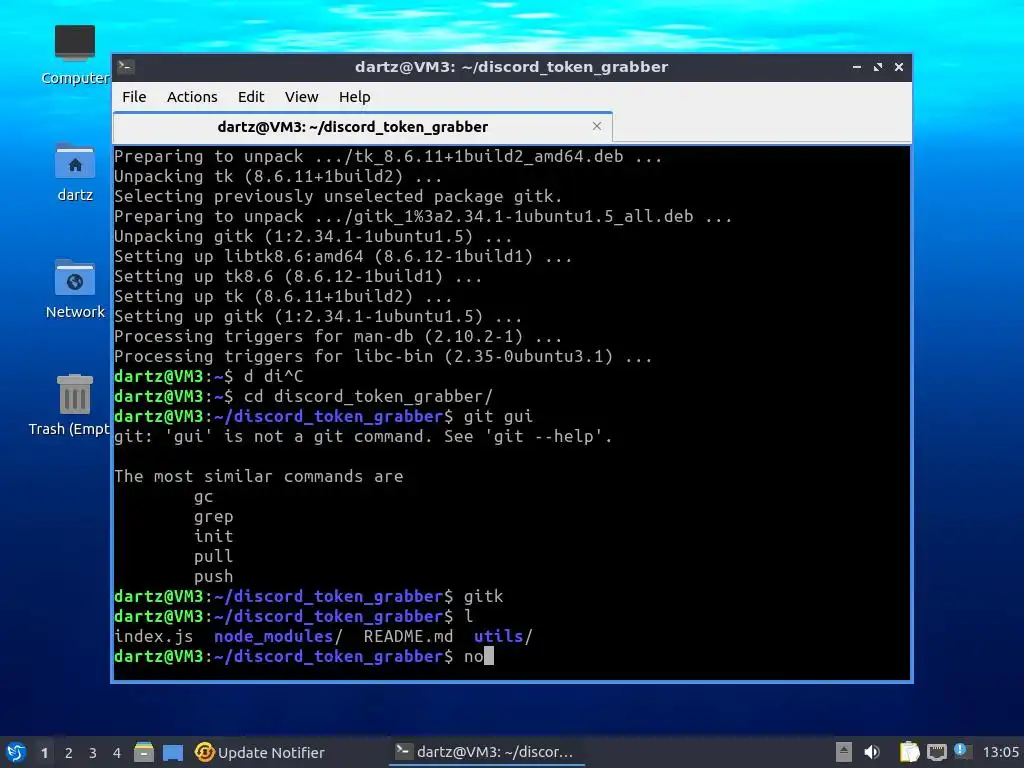The image size is (1024, 768).
Task: Activate the terminal taskbar item
Action: click(x=485, y=752)
